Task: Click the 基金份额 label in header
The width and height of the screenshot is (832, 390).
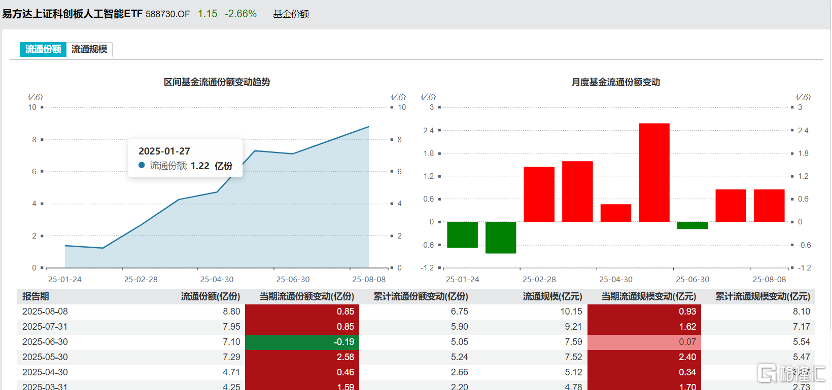Action: click(291, 14)
